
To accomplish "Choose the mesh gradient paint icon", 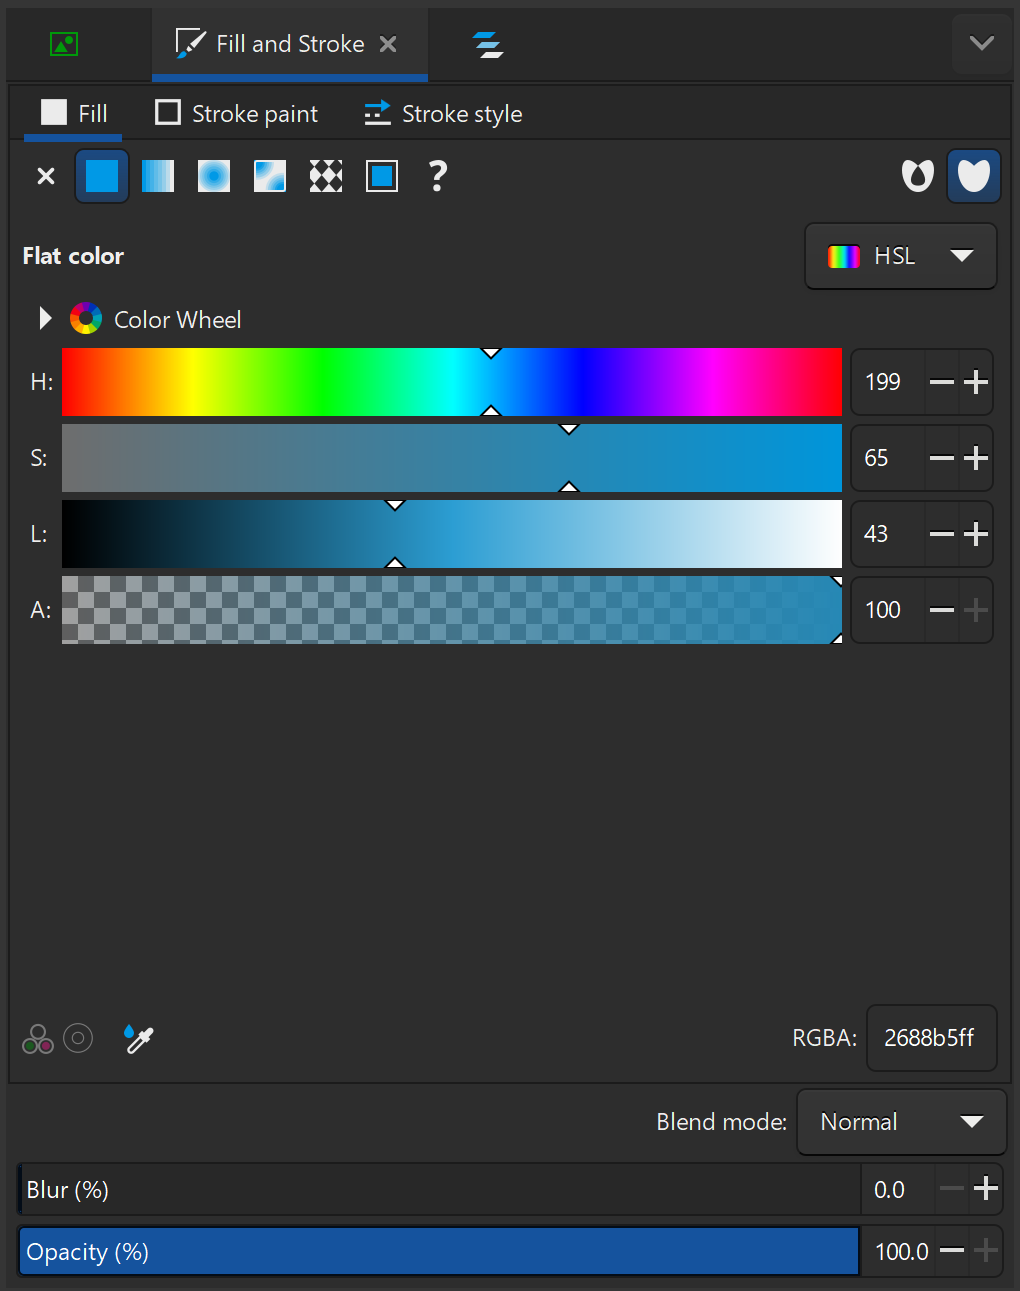I will (x=270, y=176).
